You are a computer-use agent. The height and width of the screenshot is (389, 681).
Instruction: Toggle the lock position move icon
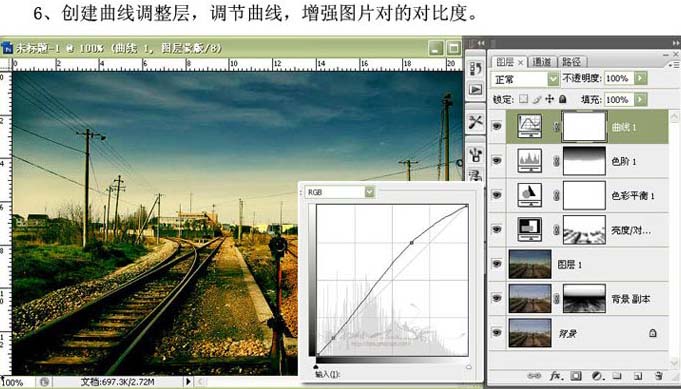[x=549, y=99]
